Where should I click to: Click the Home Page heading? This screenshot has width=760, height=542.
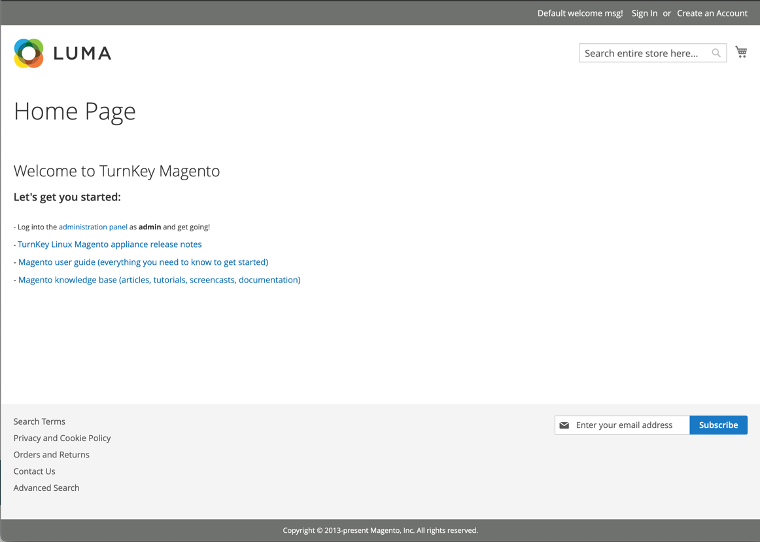point(75,112)
